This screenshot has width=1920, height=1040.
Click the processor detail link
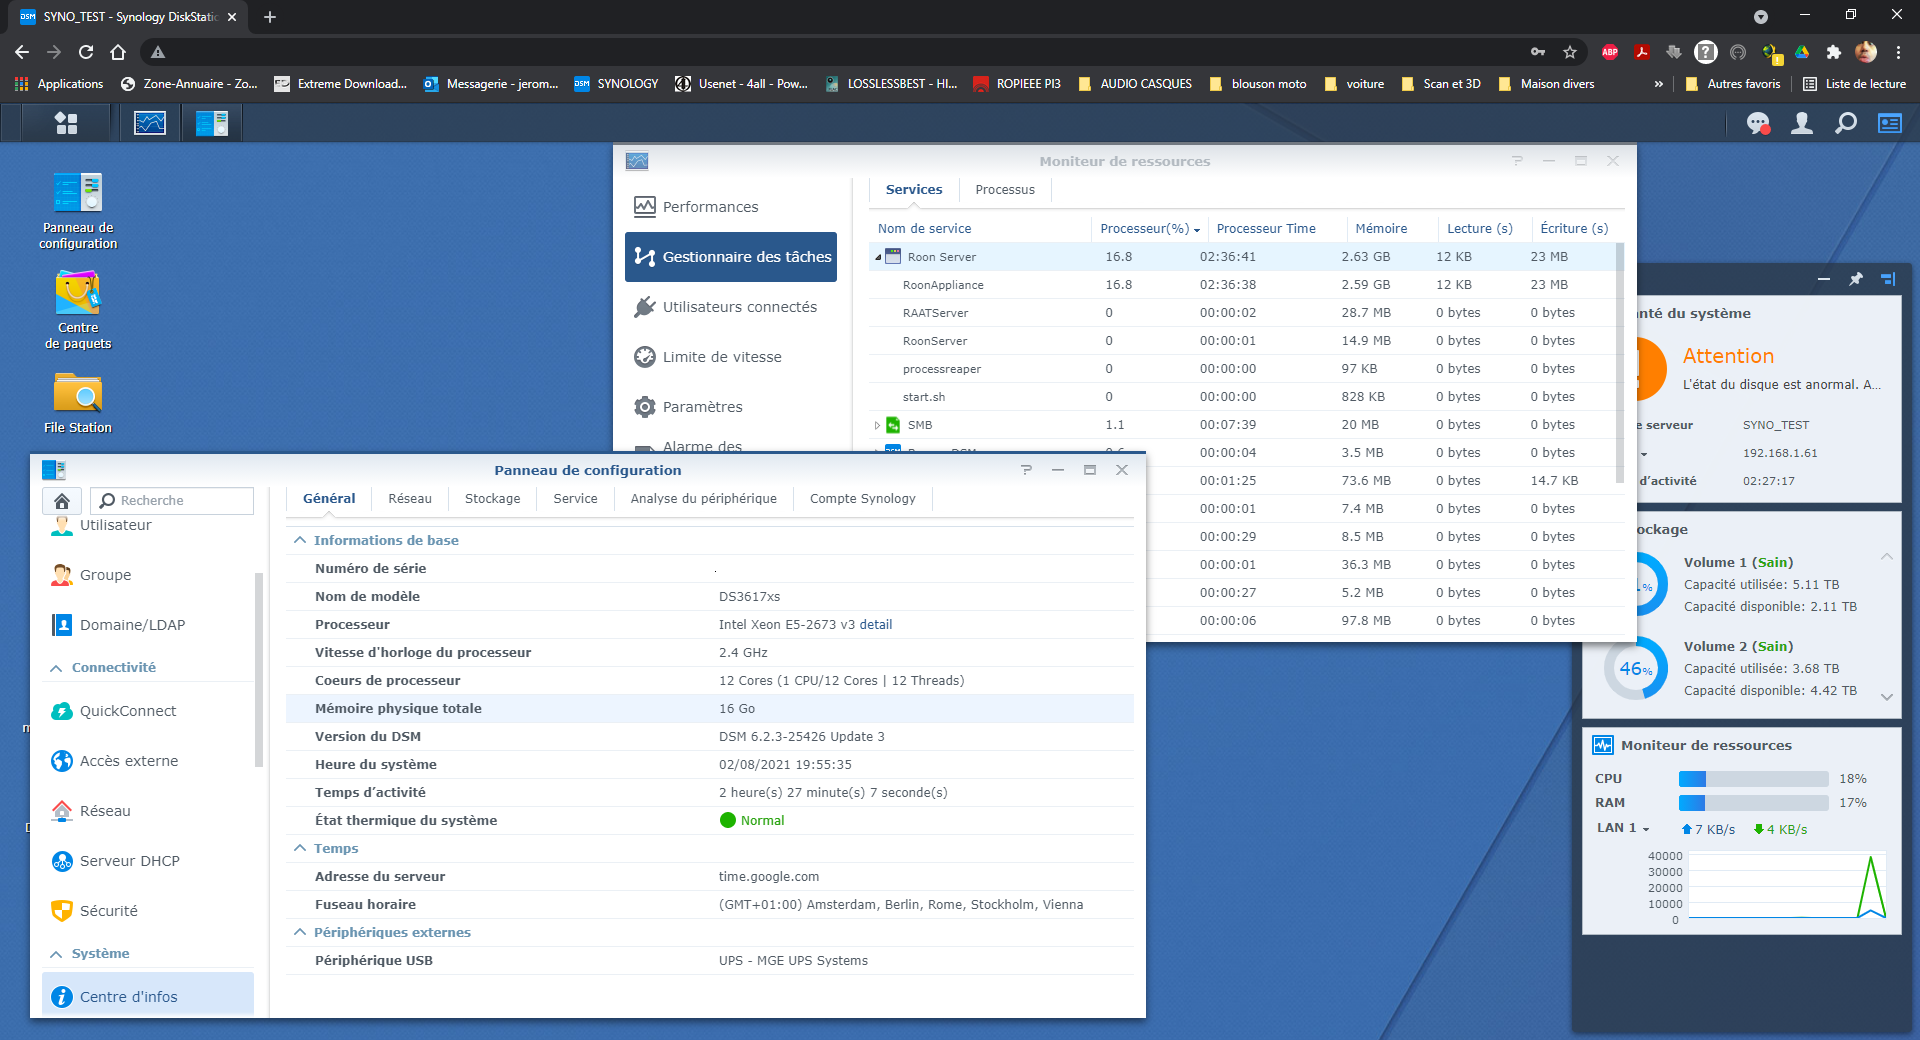coord(875,624)
